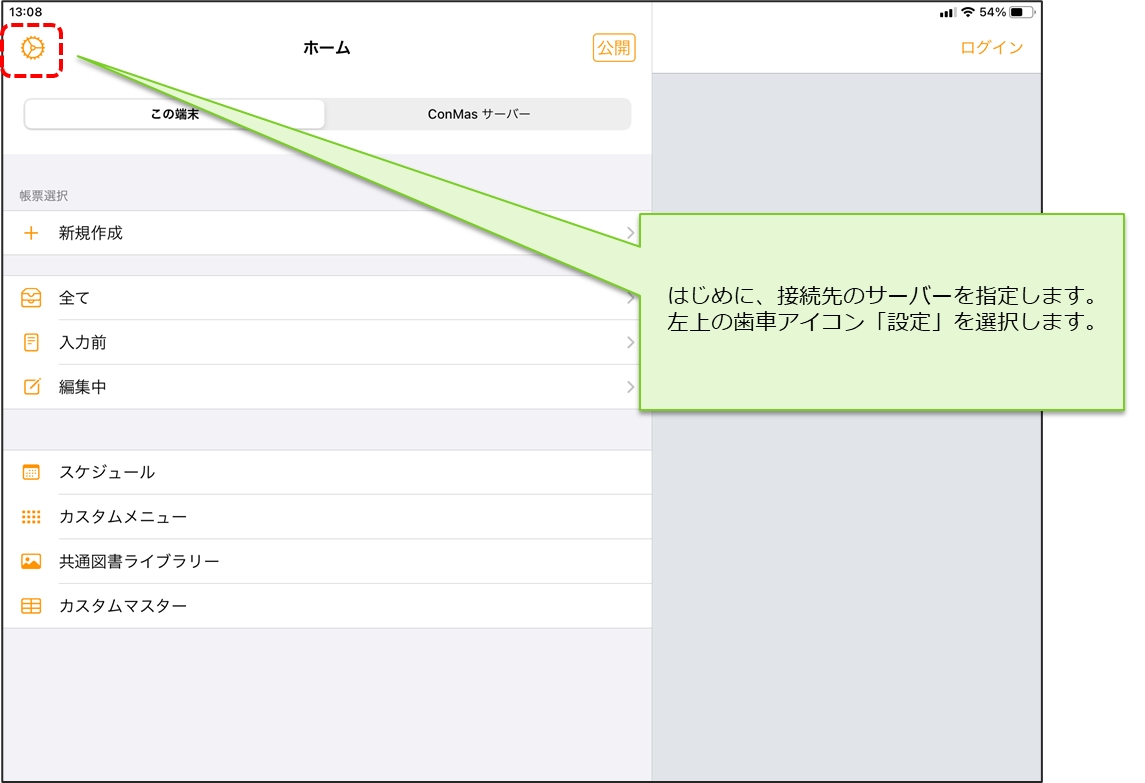Screen dimensions: 1145x783
Task: Expand the 新規作成 row chevron
Action: [x=630, y=233]
